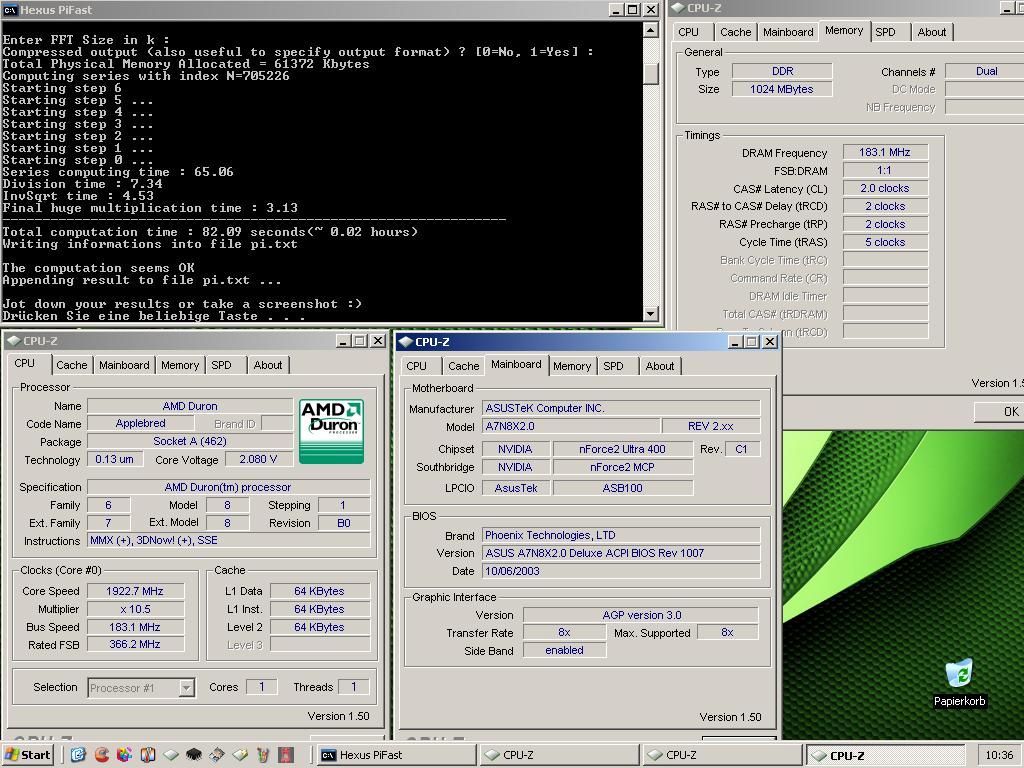This screenshot has width=1024, height=768.
Task: Switch to CPU tab in Mainboard CPU-Z window
Action: 416,366
